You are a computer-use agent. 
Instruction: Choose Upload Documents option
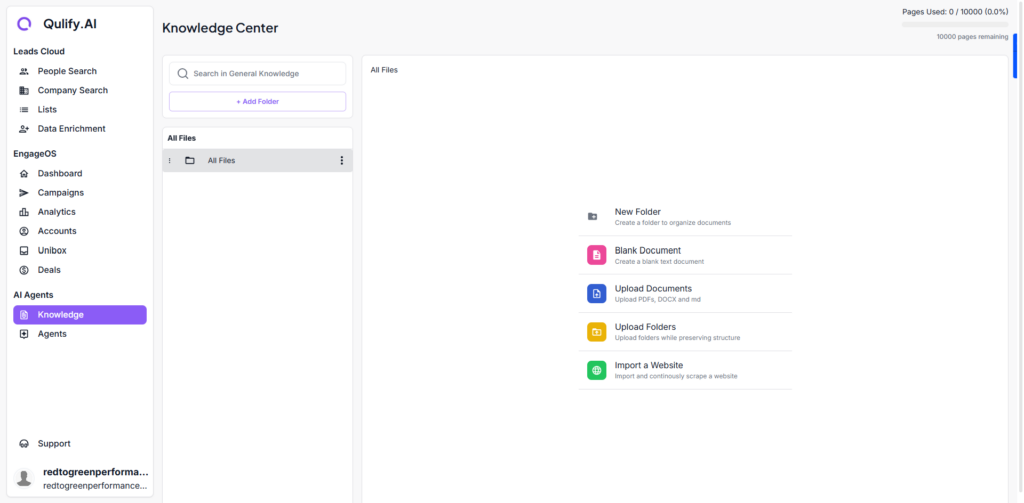click(685, 294)
